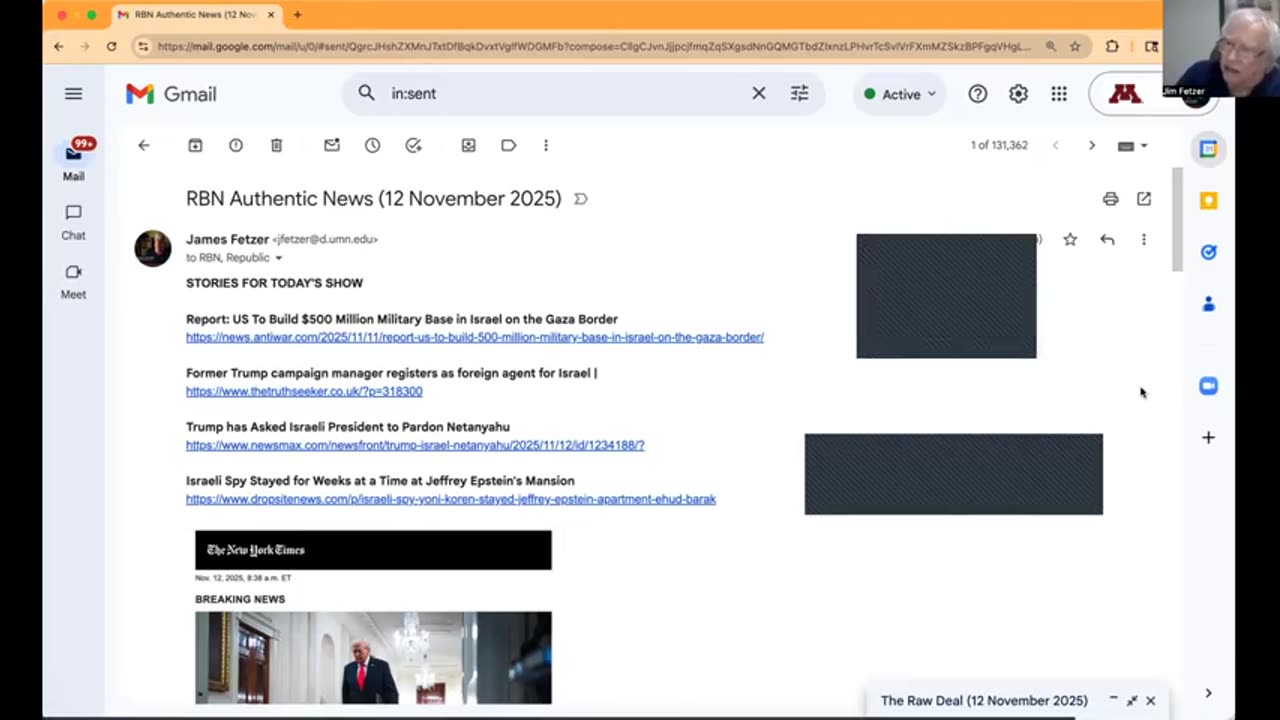Expand The Raw Deal compose to full screen

click(1132, 701)
